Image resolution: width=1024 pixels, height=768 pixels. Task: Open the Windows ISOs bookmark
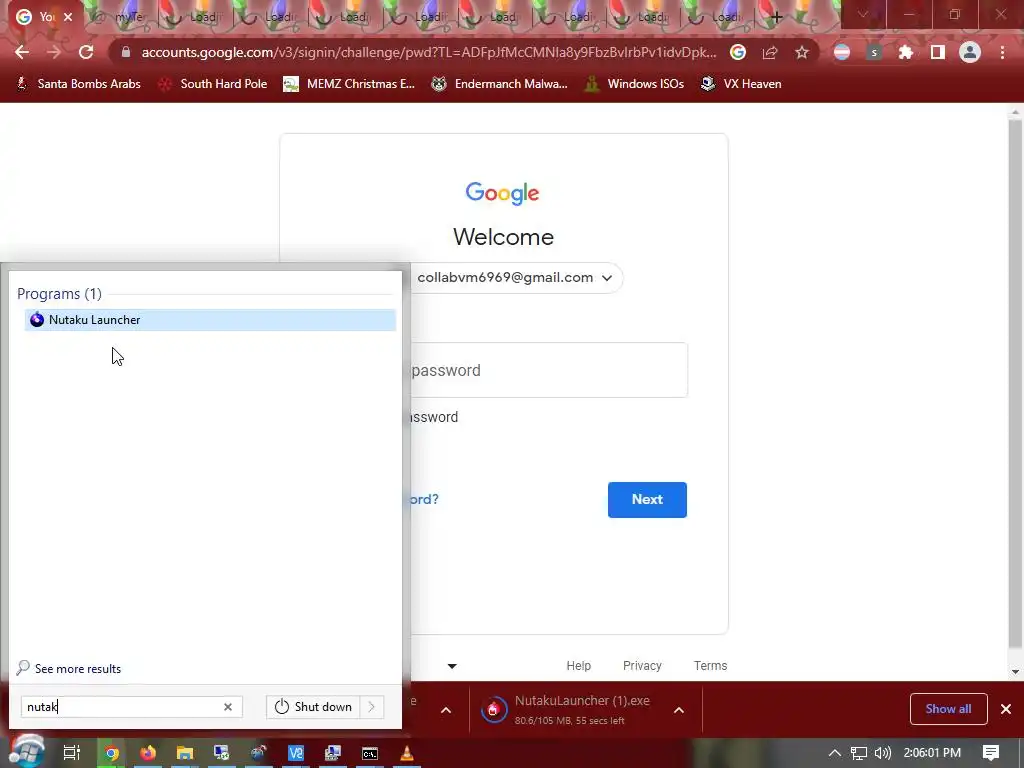pyautogui.click(x=635, y=84)
